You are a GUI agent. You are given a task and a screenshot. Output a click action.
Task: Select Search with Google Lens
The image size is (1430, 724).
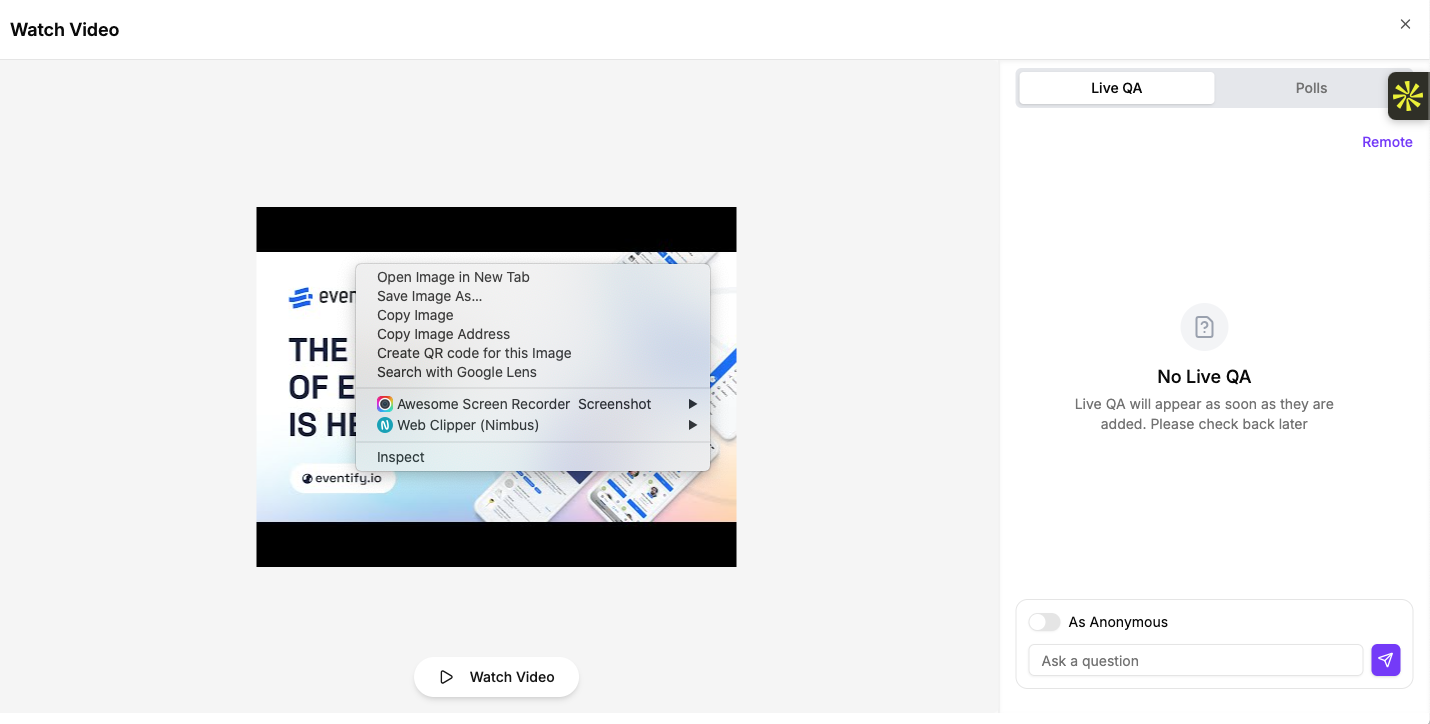point(533,372)
